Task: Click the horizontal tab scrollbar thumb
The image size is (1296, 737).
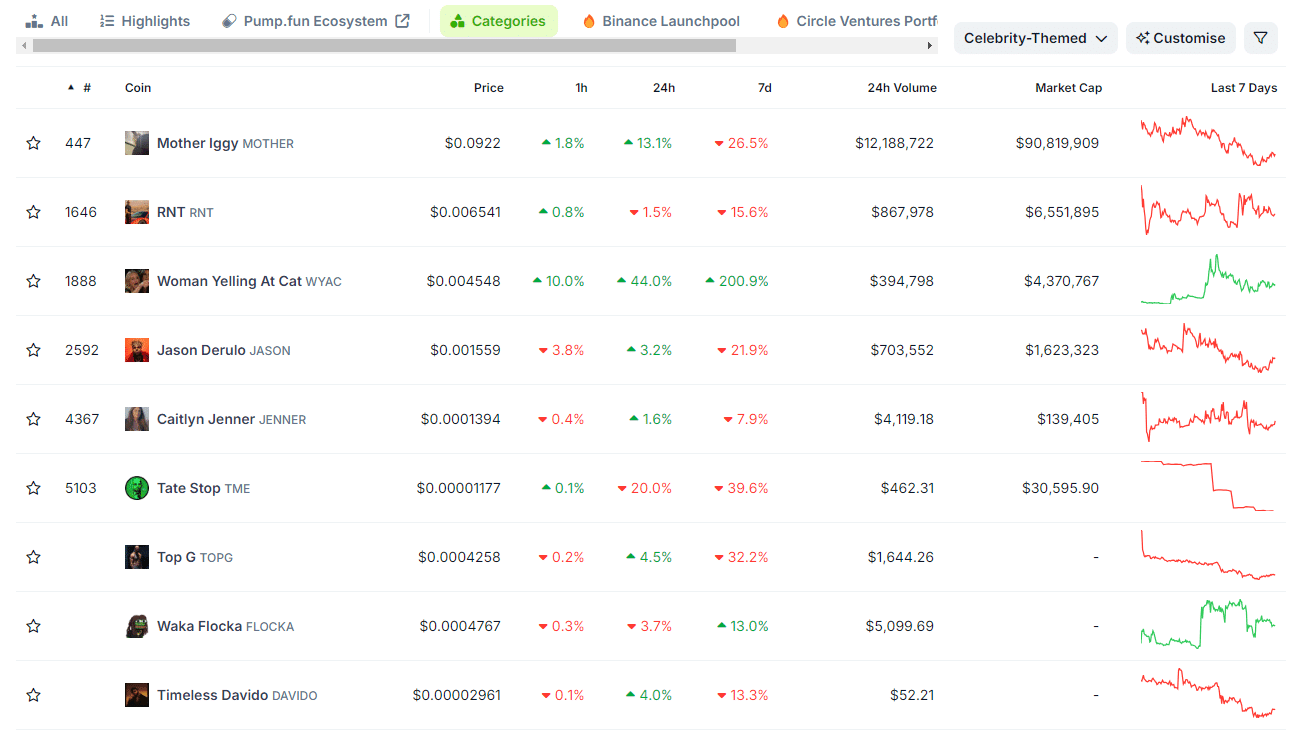Action: pos(384,46)
